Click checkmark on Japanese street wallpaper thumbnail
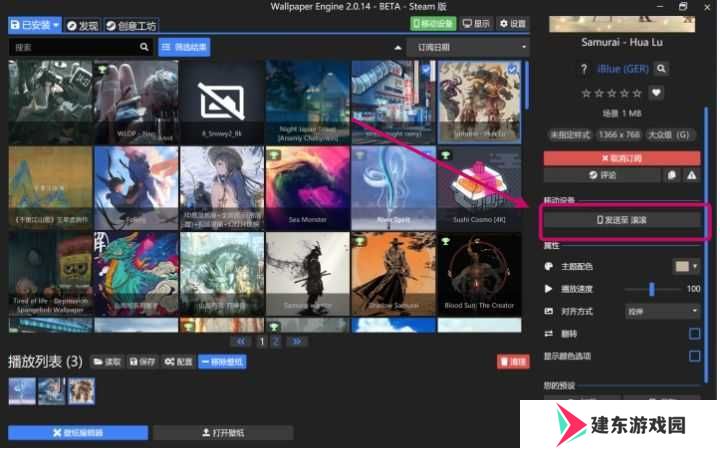Viewport: 720px width, 450px height. tap(427, 69)
